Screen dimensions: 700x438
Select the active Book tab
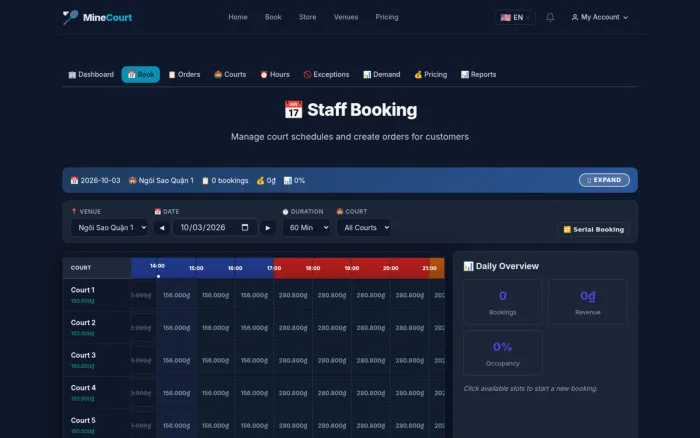pos(141,75)
